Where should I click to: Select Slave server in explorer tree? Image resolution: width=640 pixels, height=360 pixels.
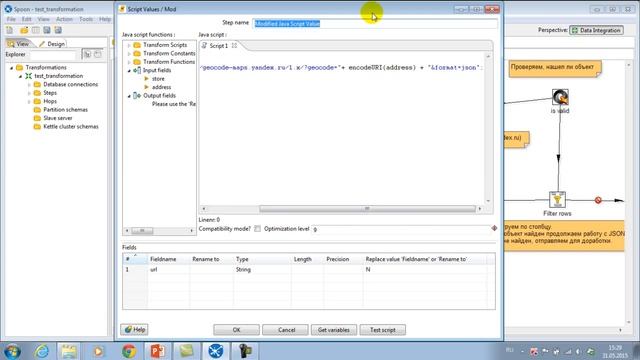click(x=58, y=118)
